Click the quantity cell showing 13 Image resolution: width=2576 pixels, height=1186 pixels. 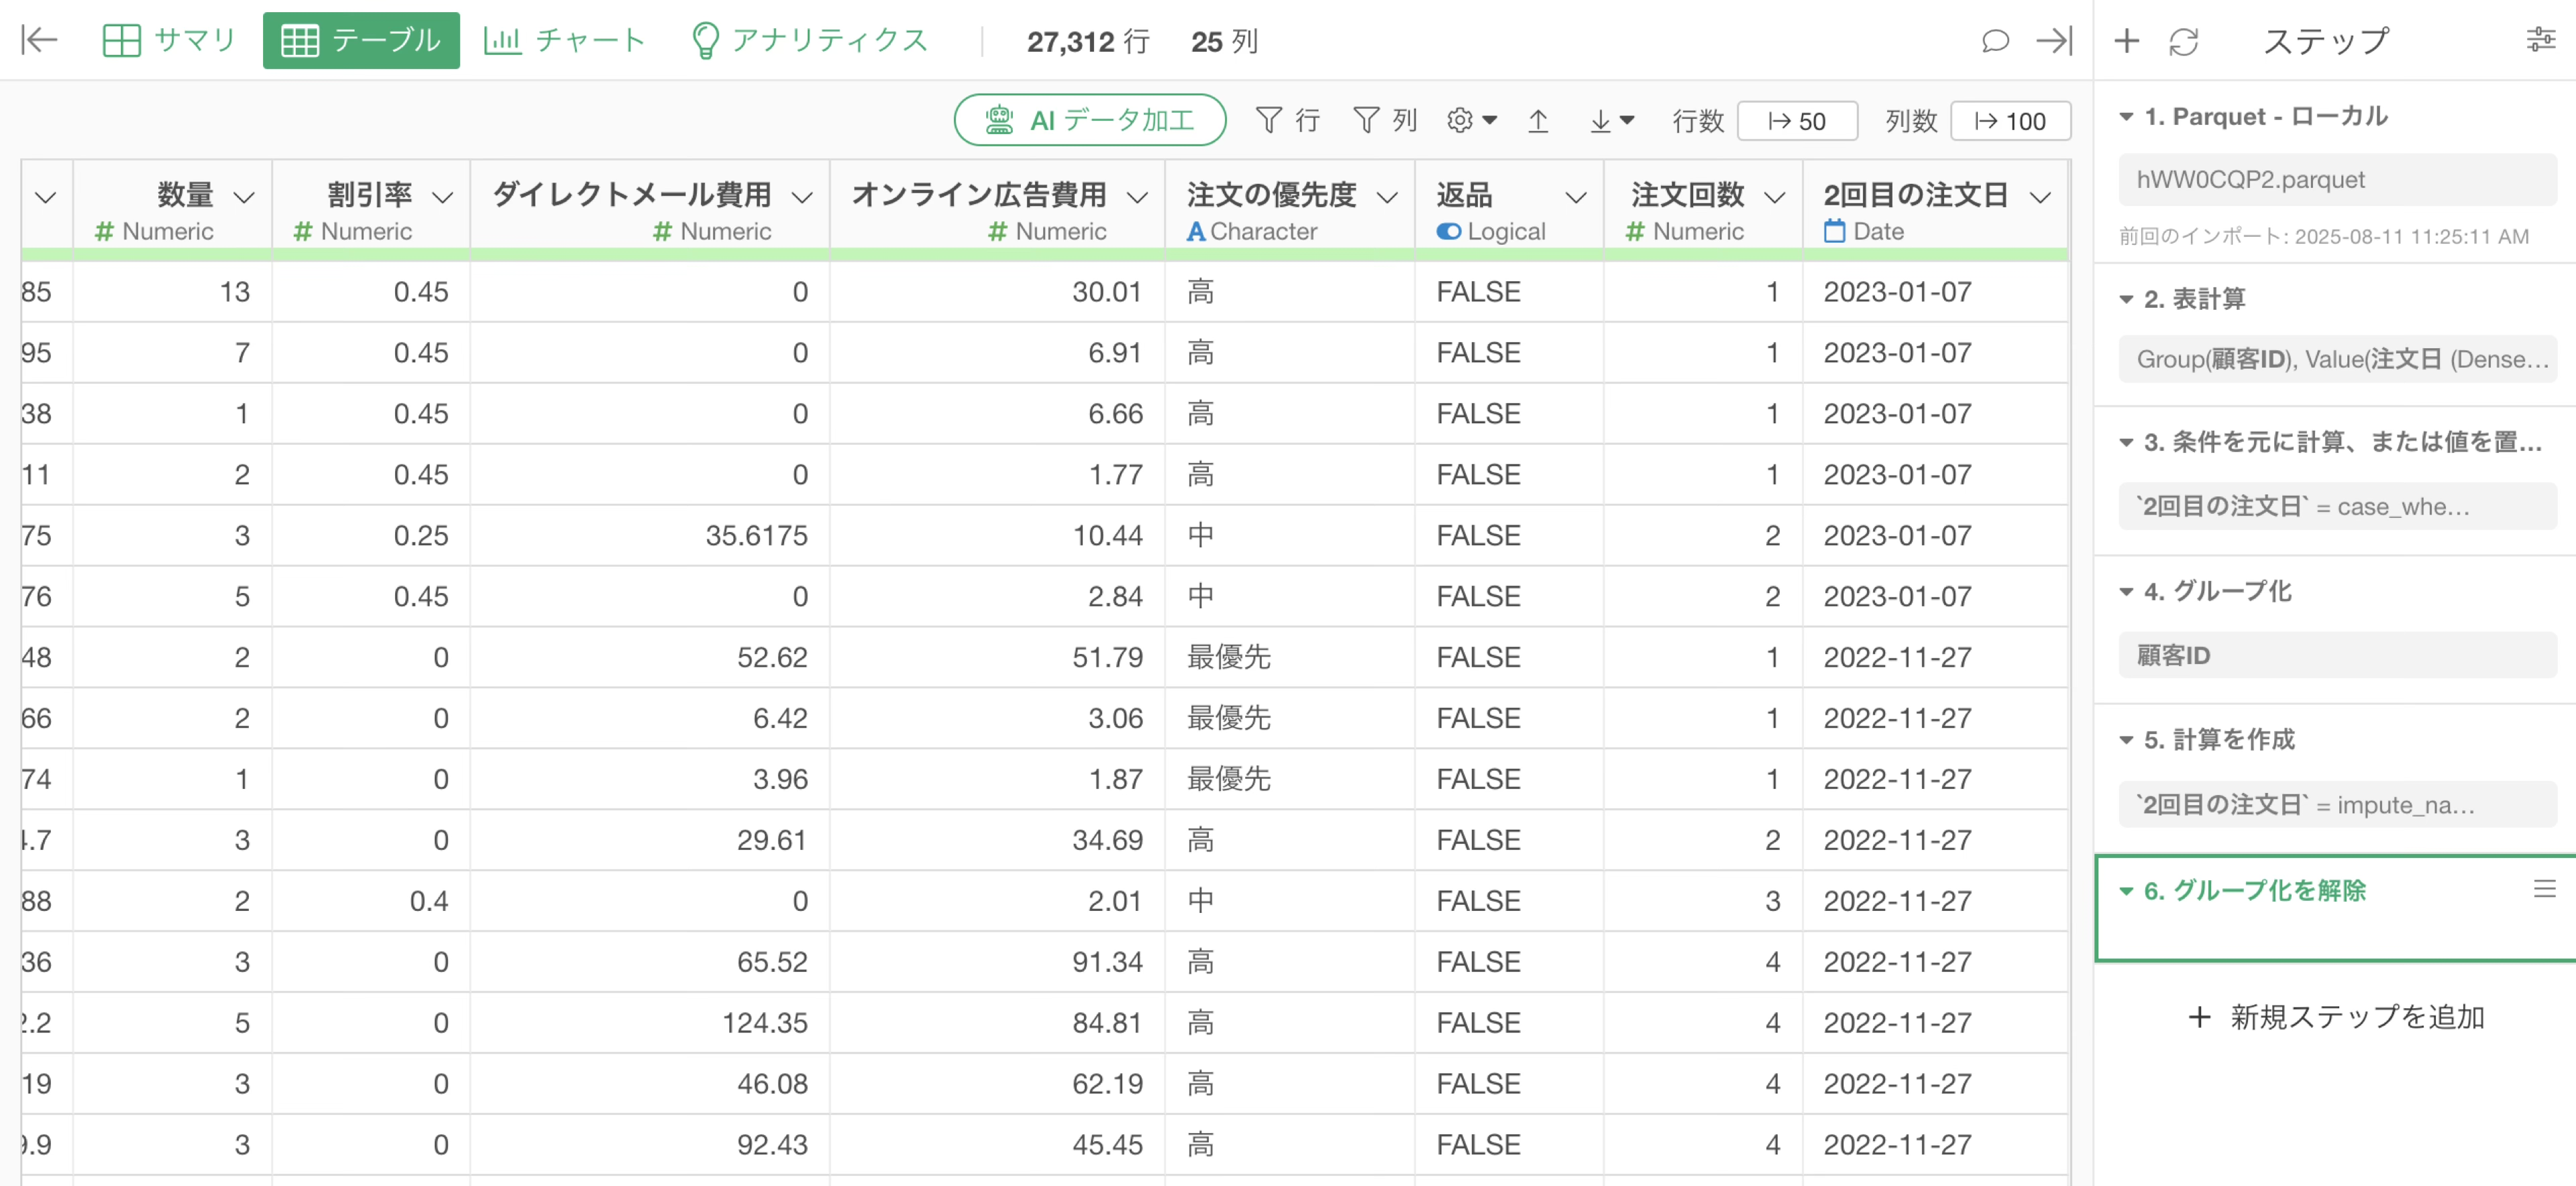point(173,291)
